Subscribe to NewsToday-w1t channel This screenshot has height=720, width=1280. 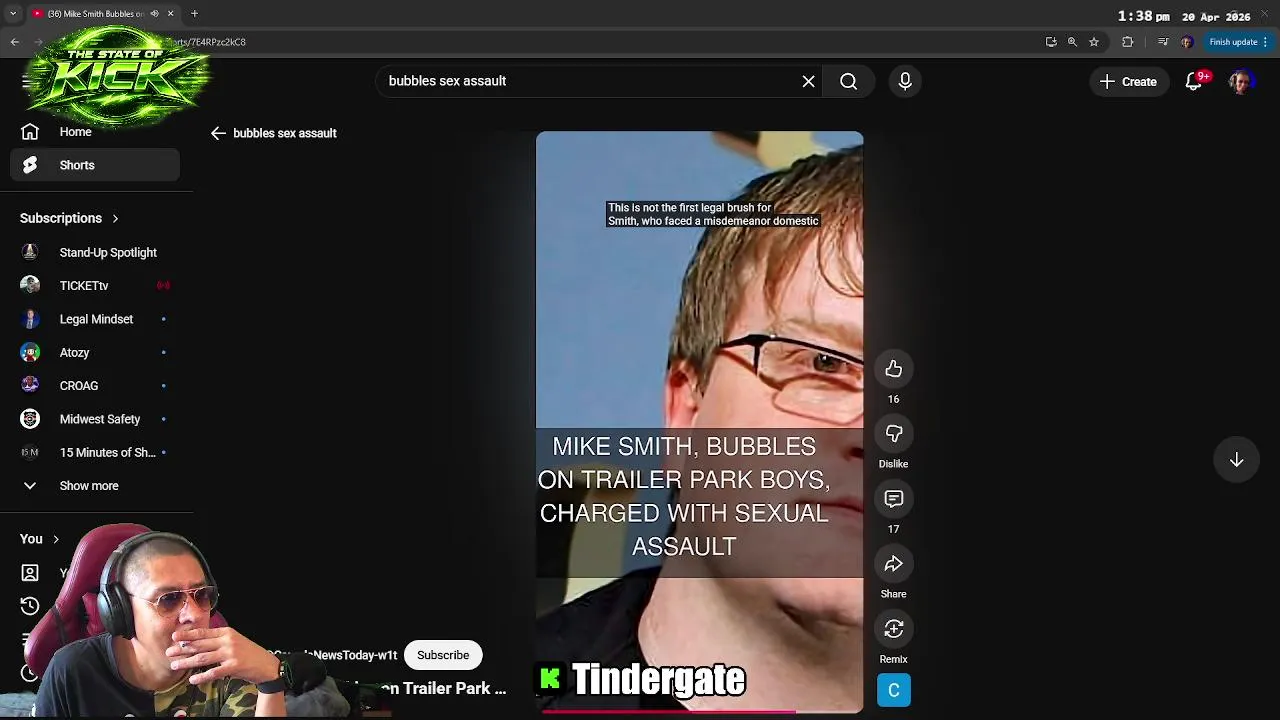click(443, 655)
